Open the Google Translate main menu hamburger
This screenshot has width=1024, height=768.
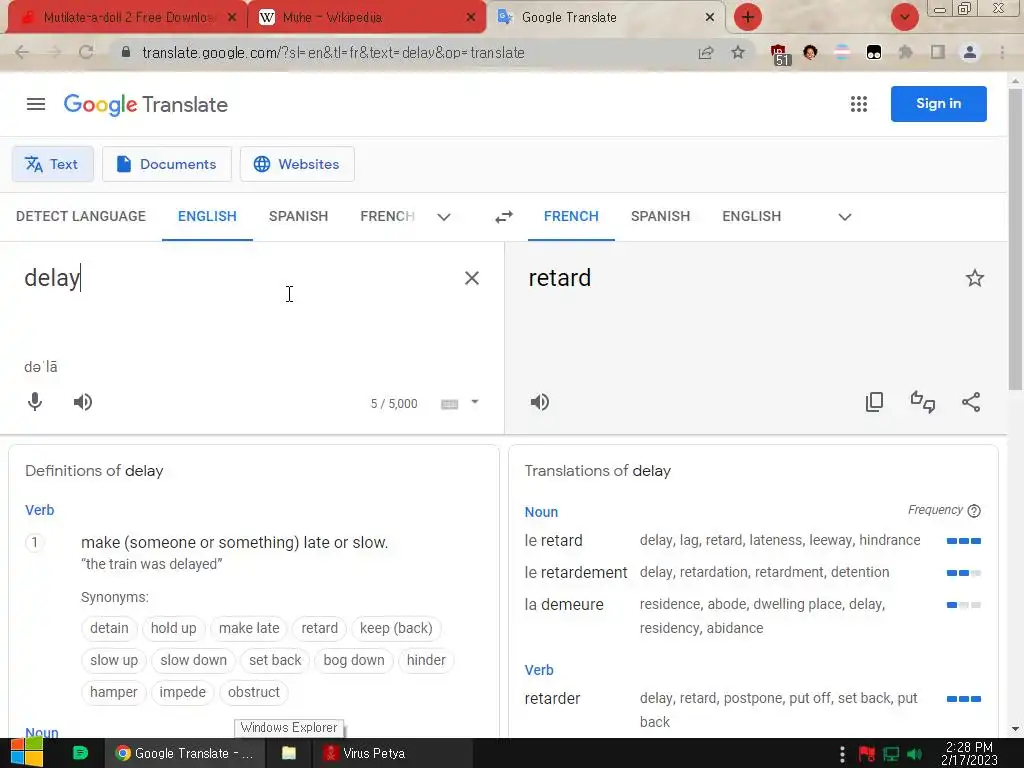(36, 104)
